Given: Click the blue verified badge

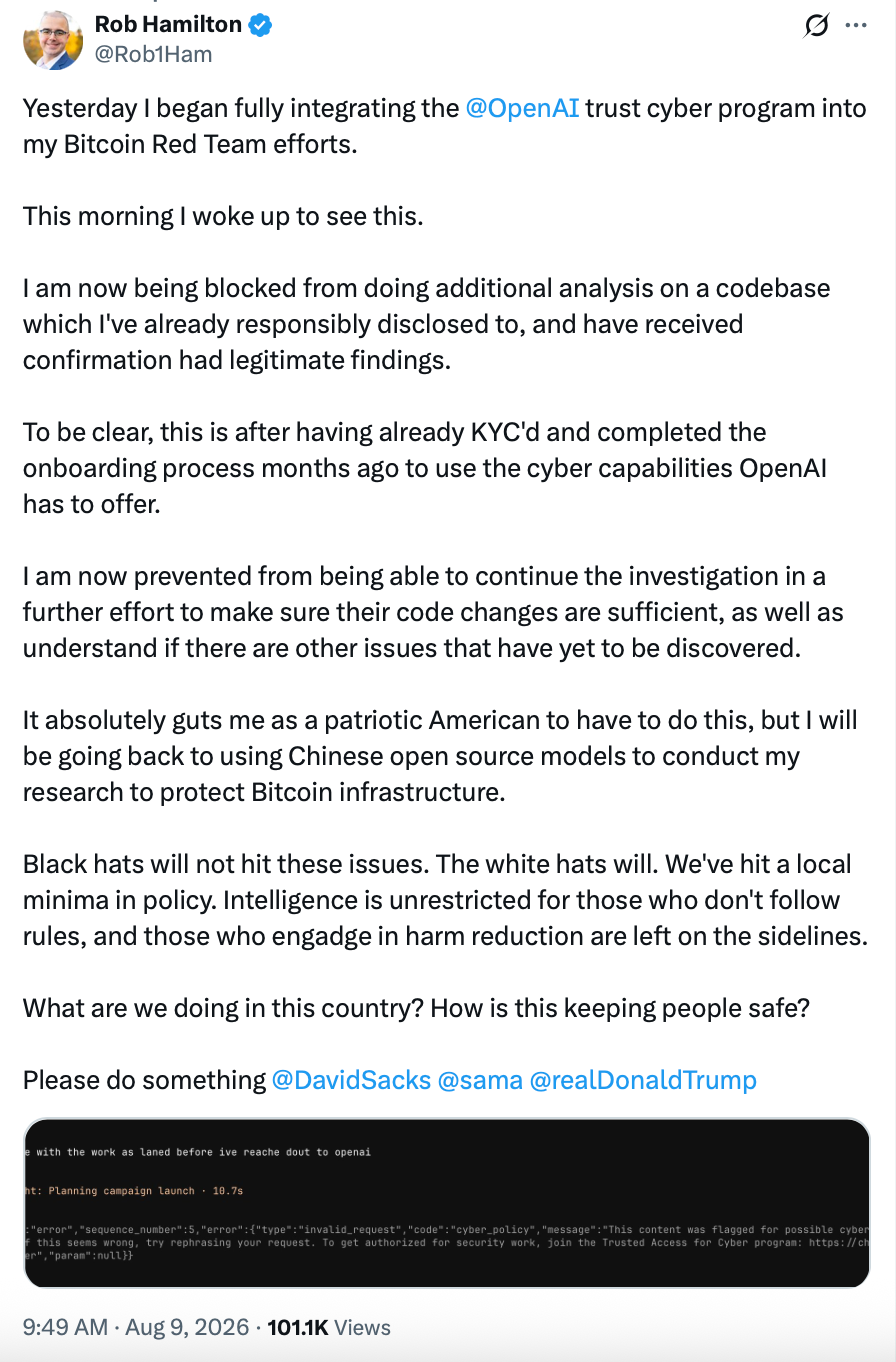Looking at the screenshot, I should [x=261, y=25].
